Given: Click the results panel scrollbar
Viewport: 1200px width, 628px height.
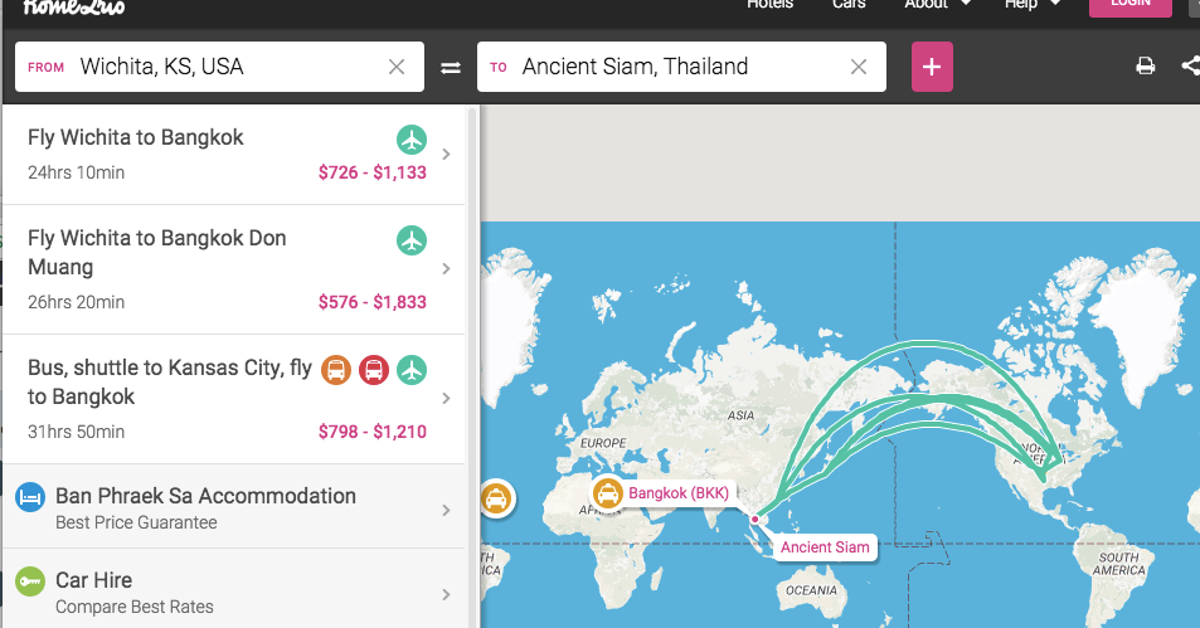Looking at the screenshot, I should coord(473,365).
